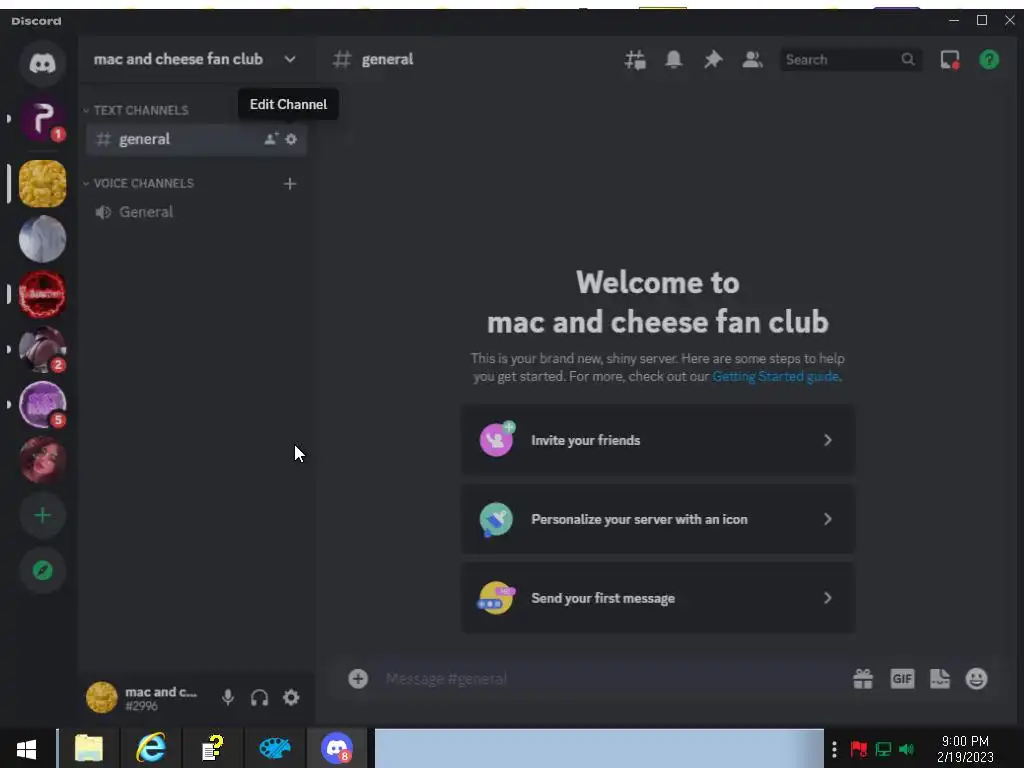The height and width of the screenshot is (768, 1024).
Task: Open the Threads icon in channel header
Action: coord(635,59)
